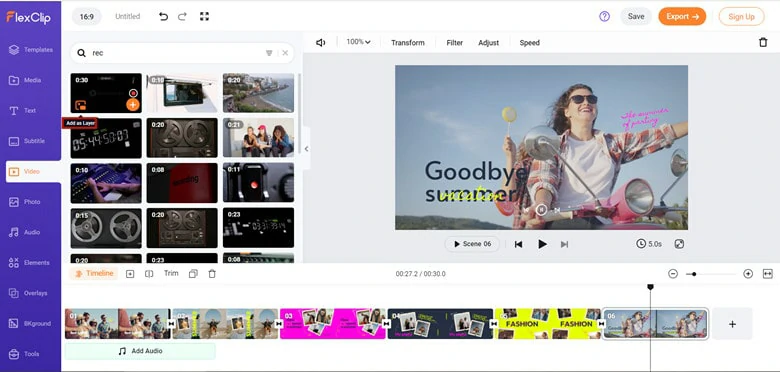Select the 0:15 tape reels clip
This screenshot has width=780, height=372.
click(x=106, y=228)
